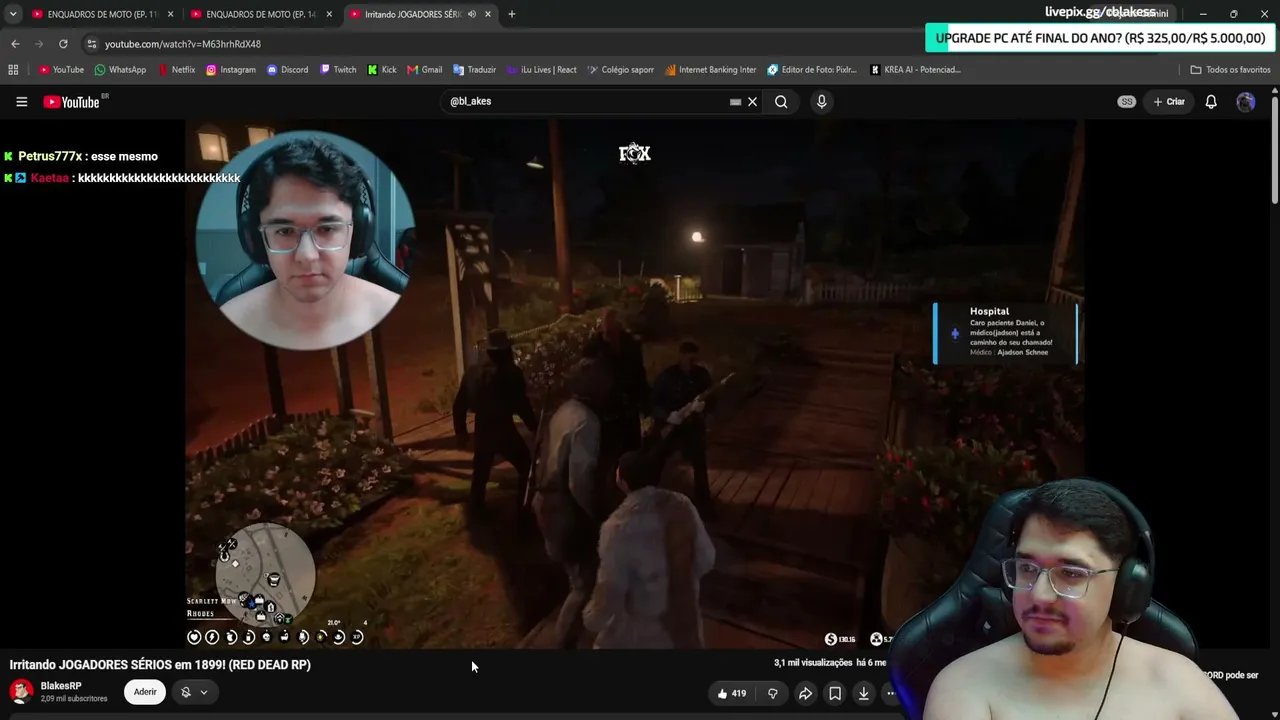Go to the YouTube home via its logo
1280x720 pixels.
click(x=75, y=102)
